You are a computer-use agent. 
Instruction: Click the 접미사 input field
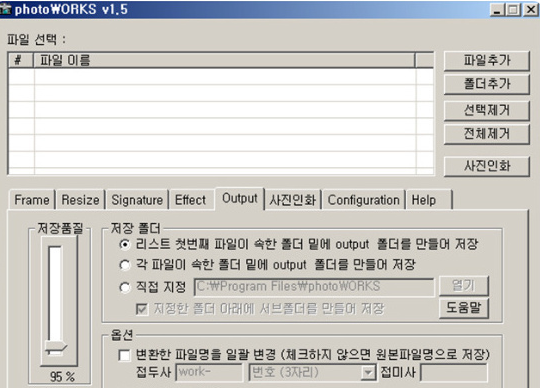[454, 373]
